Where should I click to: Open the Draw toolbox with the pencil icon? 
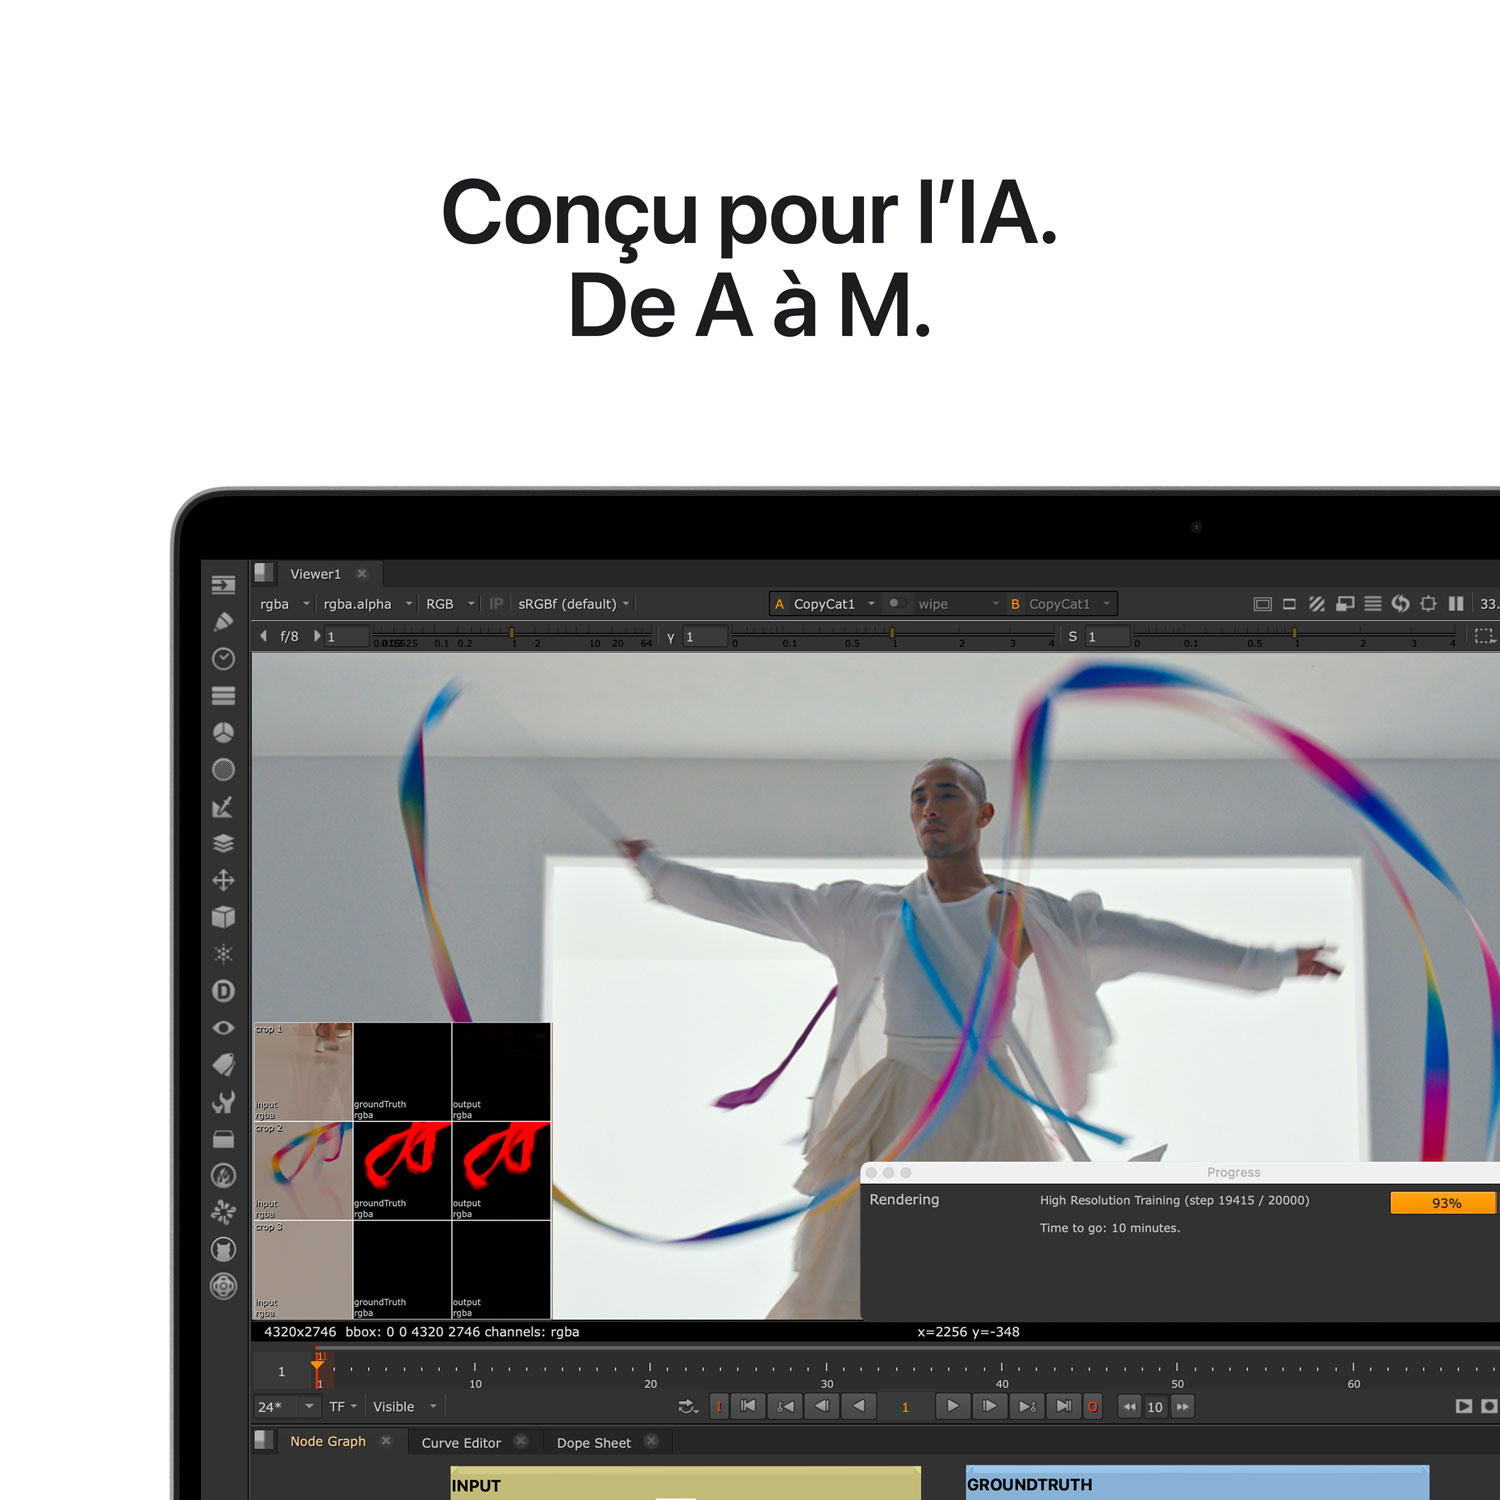coord(222,621)
